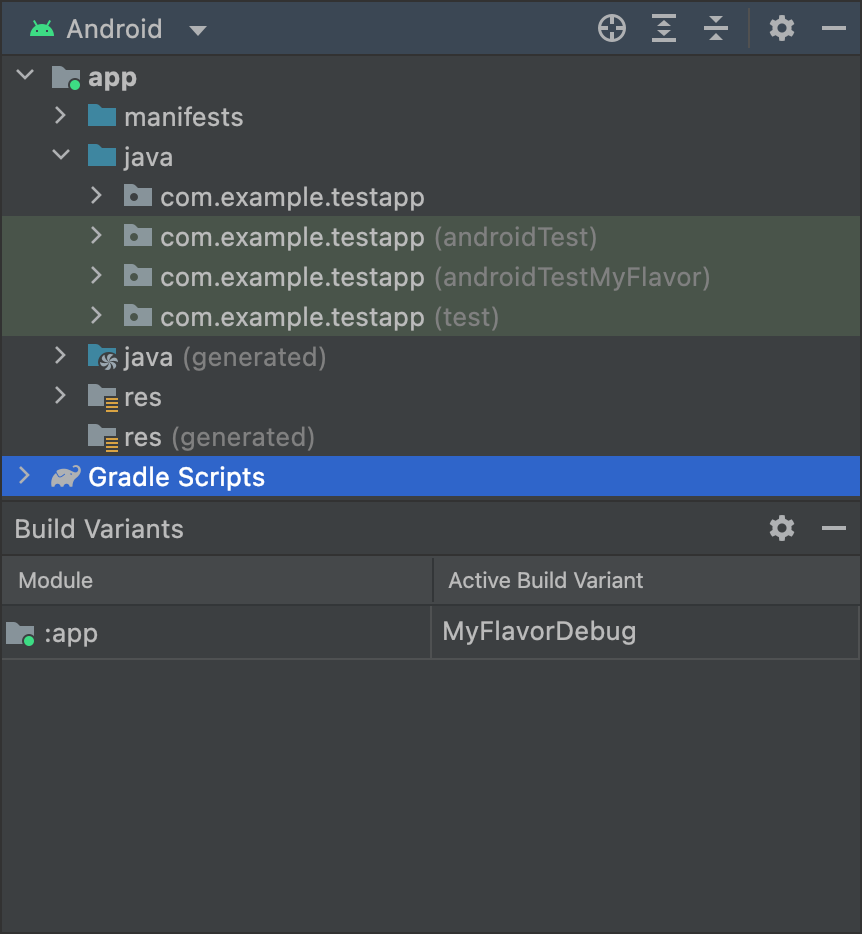862x934 pixels.
Task: Hide the Project tool window
Action: point(836,28)
